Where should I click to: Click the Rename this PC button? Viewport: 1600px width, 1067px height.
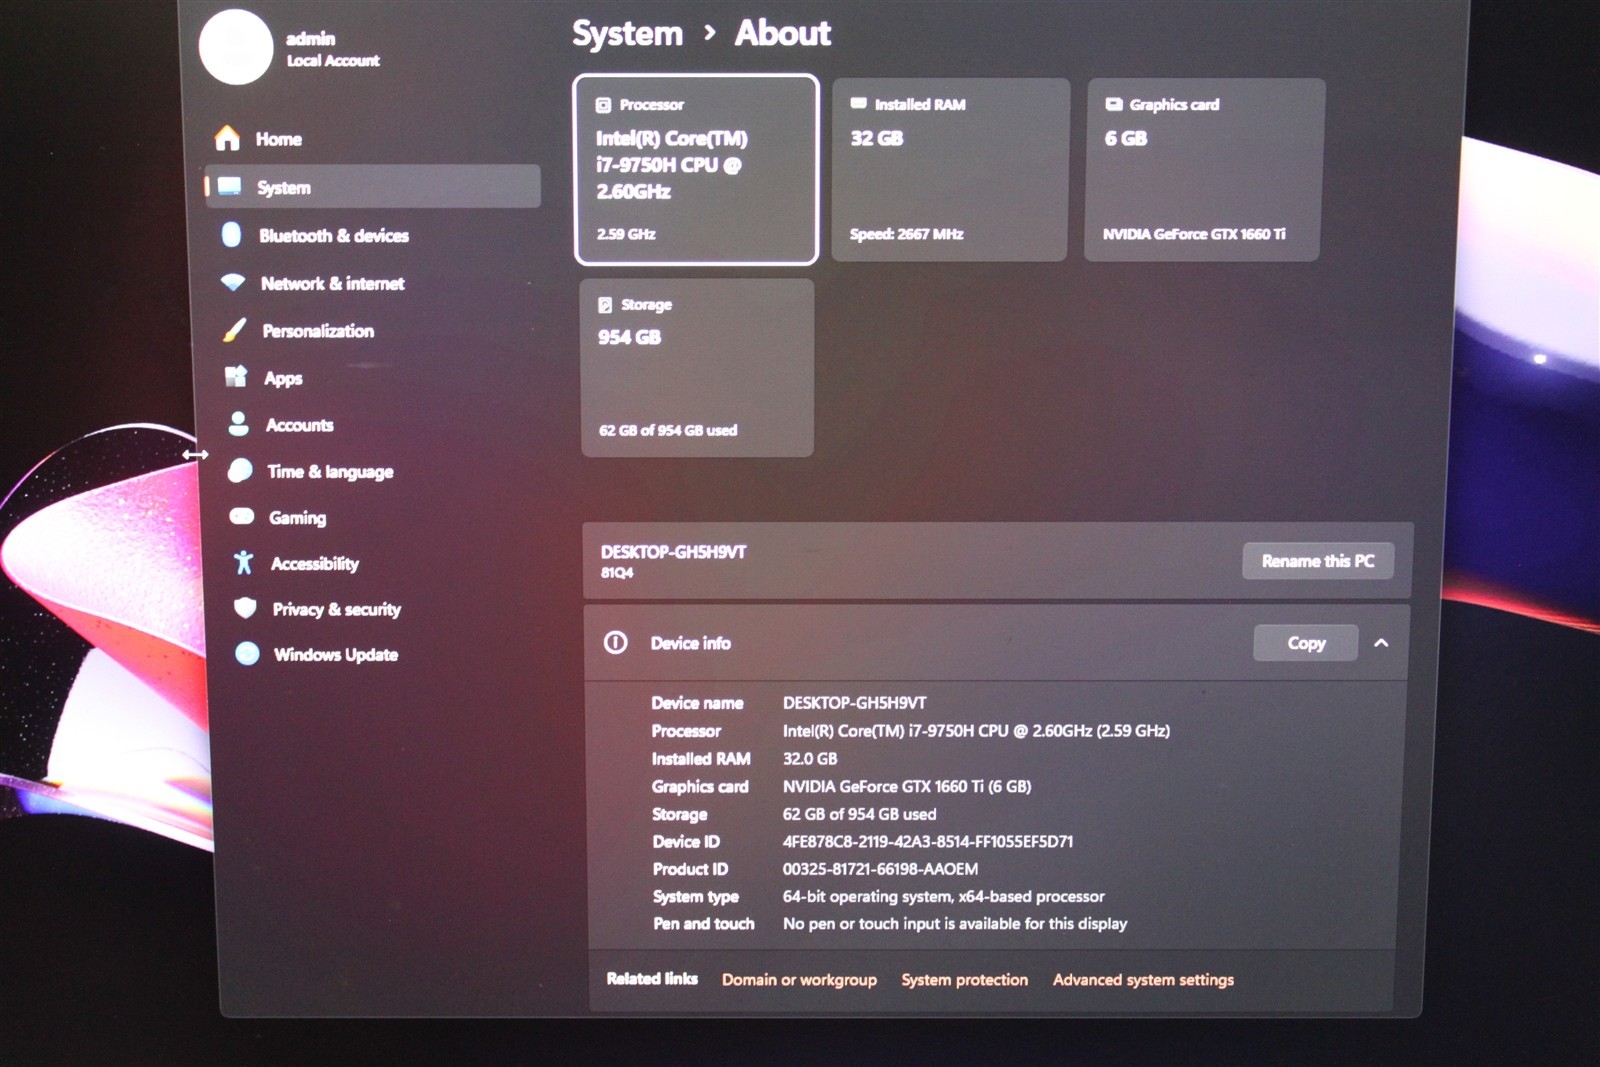1318,561
